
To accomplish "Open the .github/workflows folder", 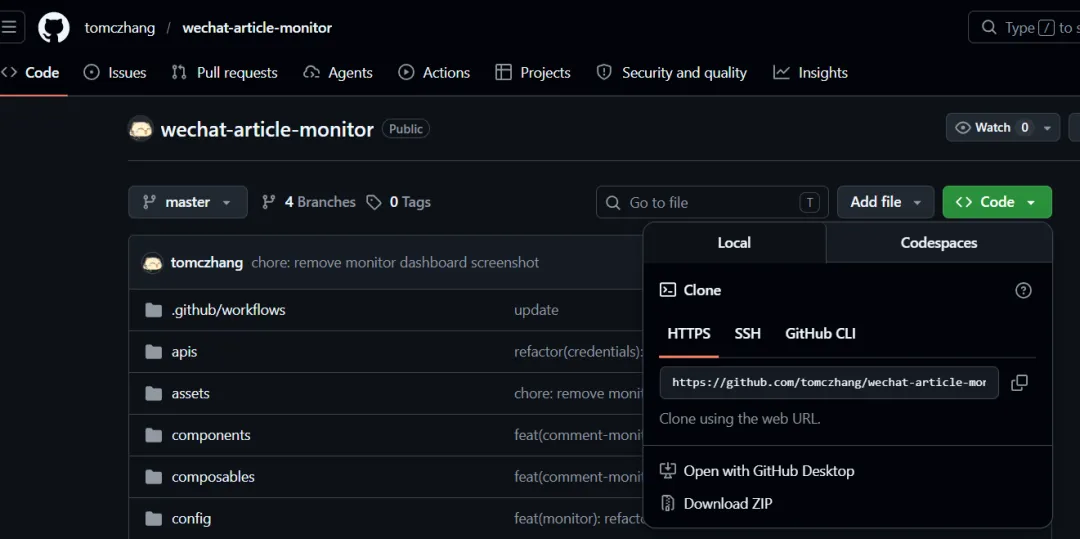I will [228, 310].
